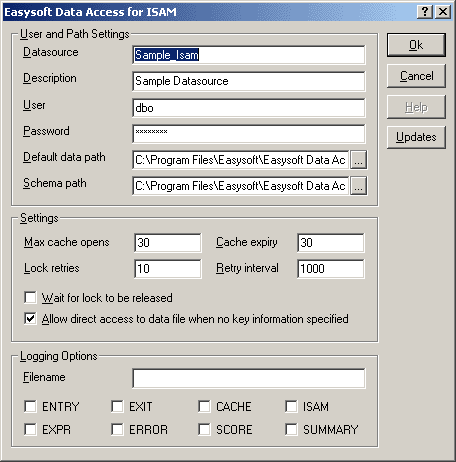Click the question mark help icon in title bar

click(425, 12)
